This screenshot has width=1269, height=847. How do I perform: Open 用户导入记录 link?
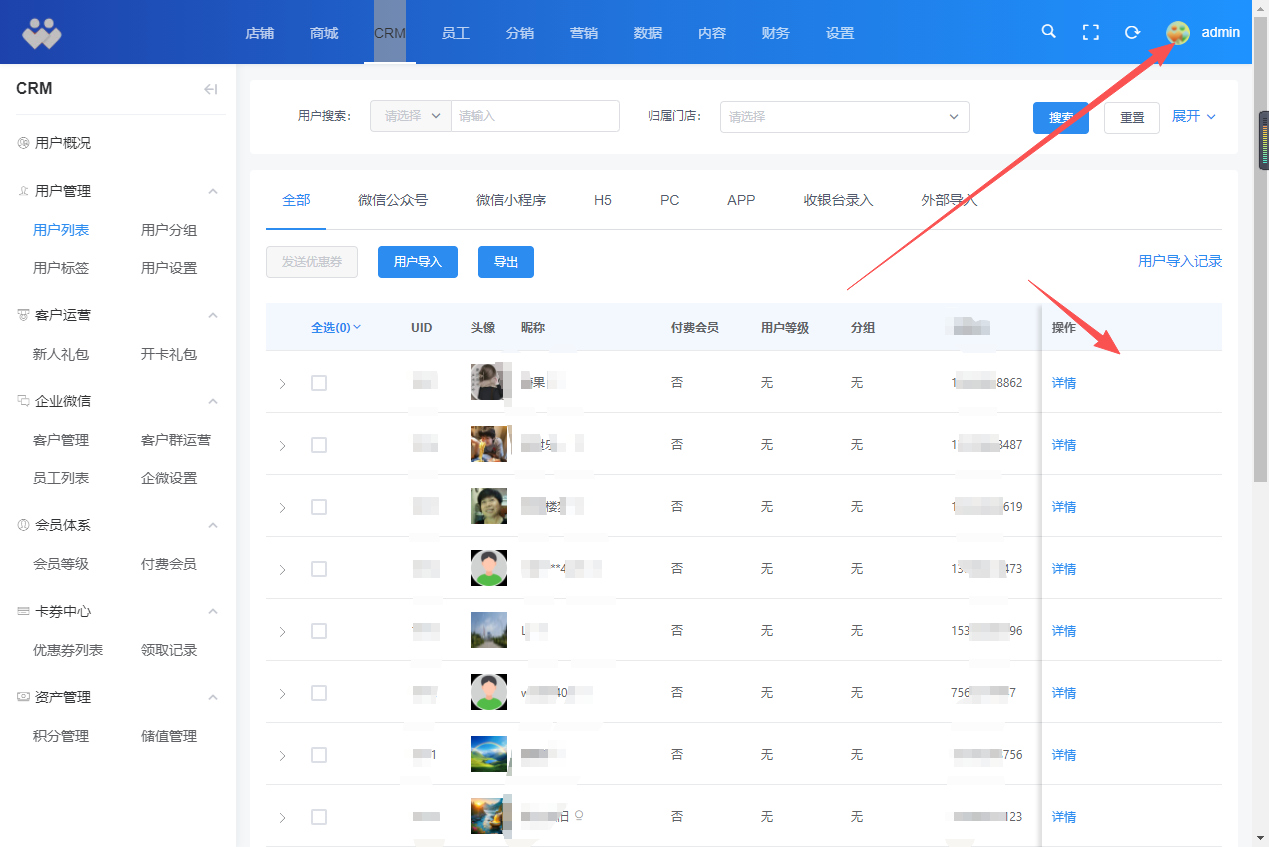(1179, 261)
